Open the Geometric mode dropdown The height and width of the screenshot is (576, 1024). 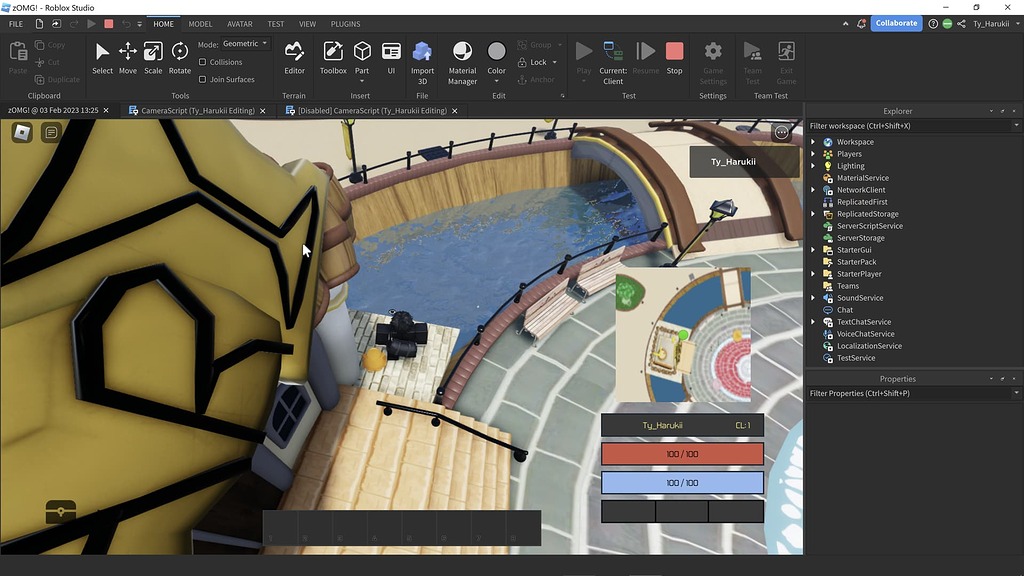click(x=245, y=44)
